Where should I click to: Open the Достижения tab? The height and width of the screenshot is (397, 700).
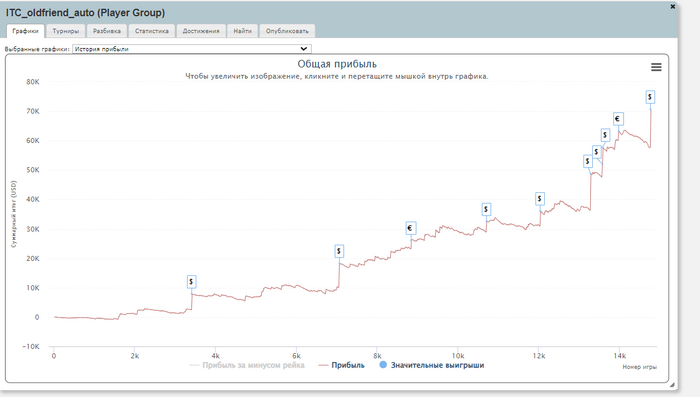pyautogui.click(x=201, y=31)
